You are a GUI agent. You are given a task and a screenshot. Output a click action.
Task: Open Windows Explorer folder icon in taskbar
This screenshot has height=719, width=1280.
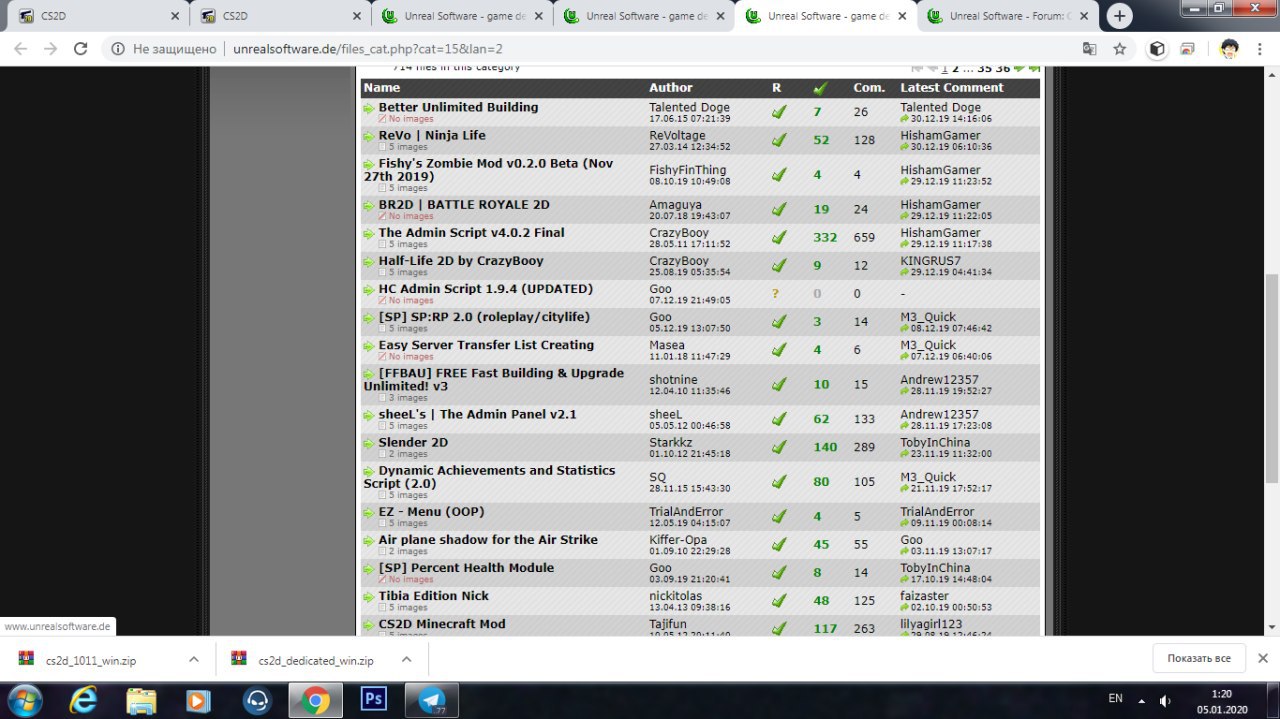[141, 700]
